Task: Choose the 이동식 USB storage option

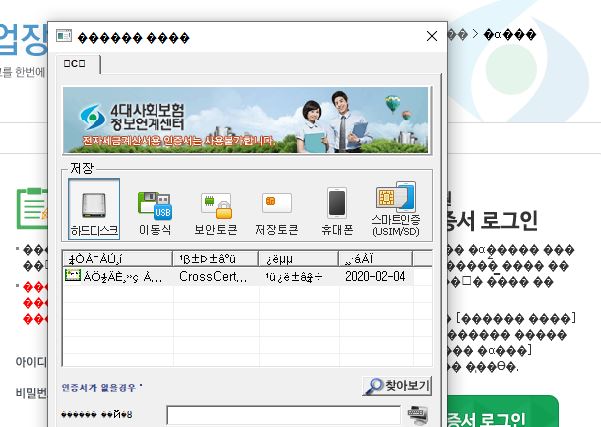Action: (x=155, y=213)
